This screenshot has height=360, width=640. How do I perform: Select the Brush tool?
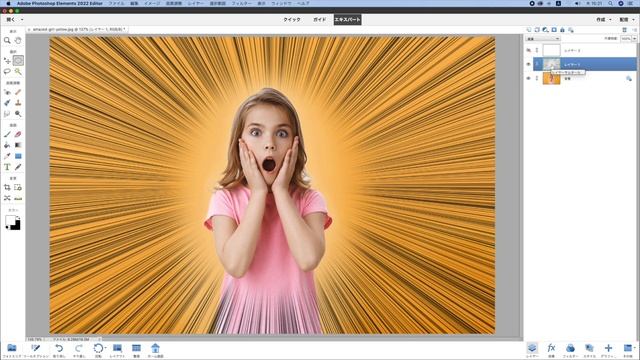pyautogui.click(x=7, y=134)
